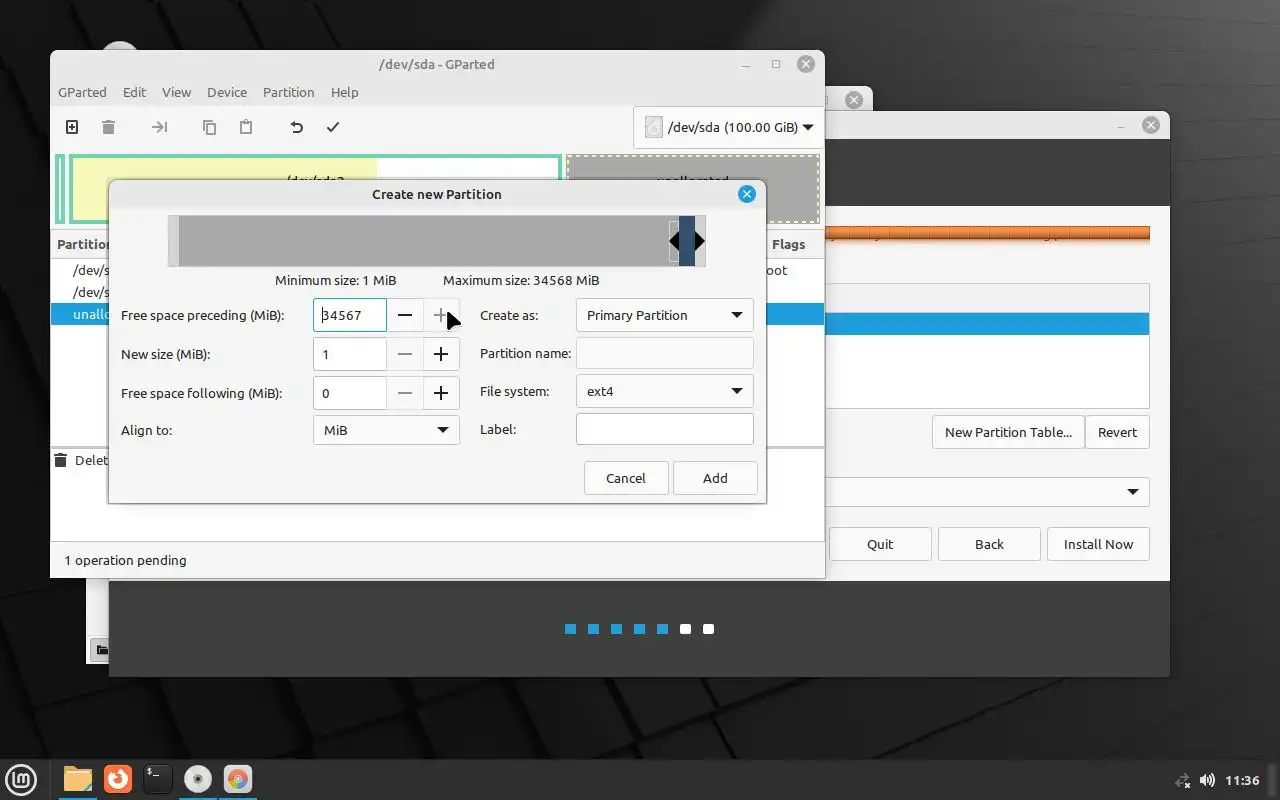Click the left resize arrow handle on partition bar
The image size is (1280, 800).
click(x=674, y=241)
